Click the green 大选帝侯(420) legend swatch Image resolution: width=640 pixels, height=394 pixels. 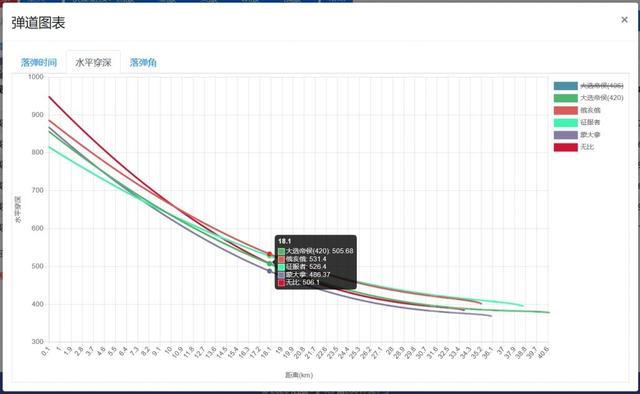(566, 98)
